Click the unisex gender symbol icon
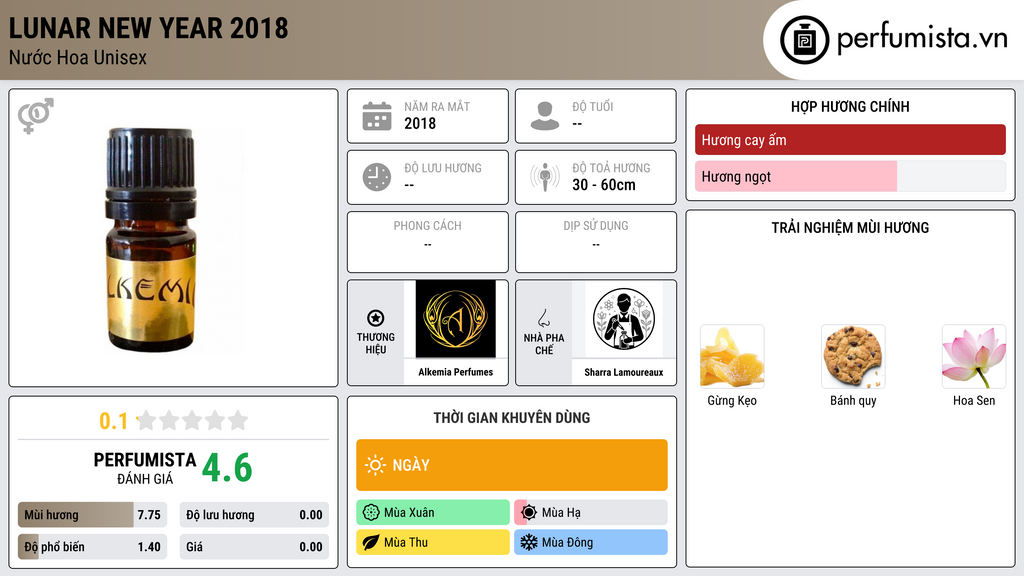Screen dimensions: 1024x576 [36, 116]
